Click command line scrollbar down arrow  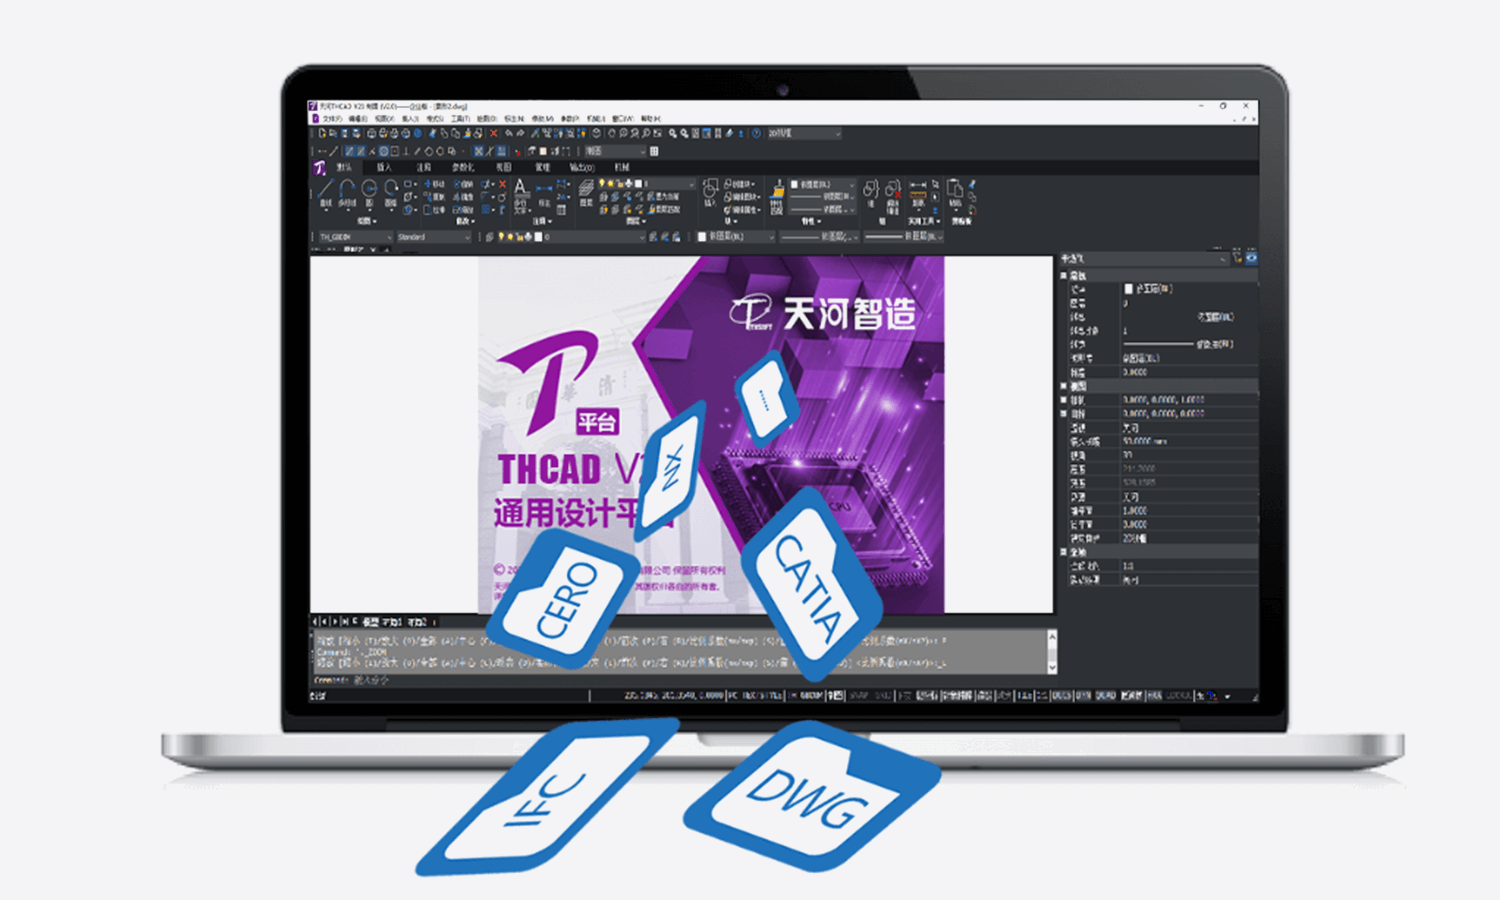point(1051,667)
